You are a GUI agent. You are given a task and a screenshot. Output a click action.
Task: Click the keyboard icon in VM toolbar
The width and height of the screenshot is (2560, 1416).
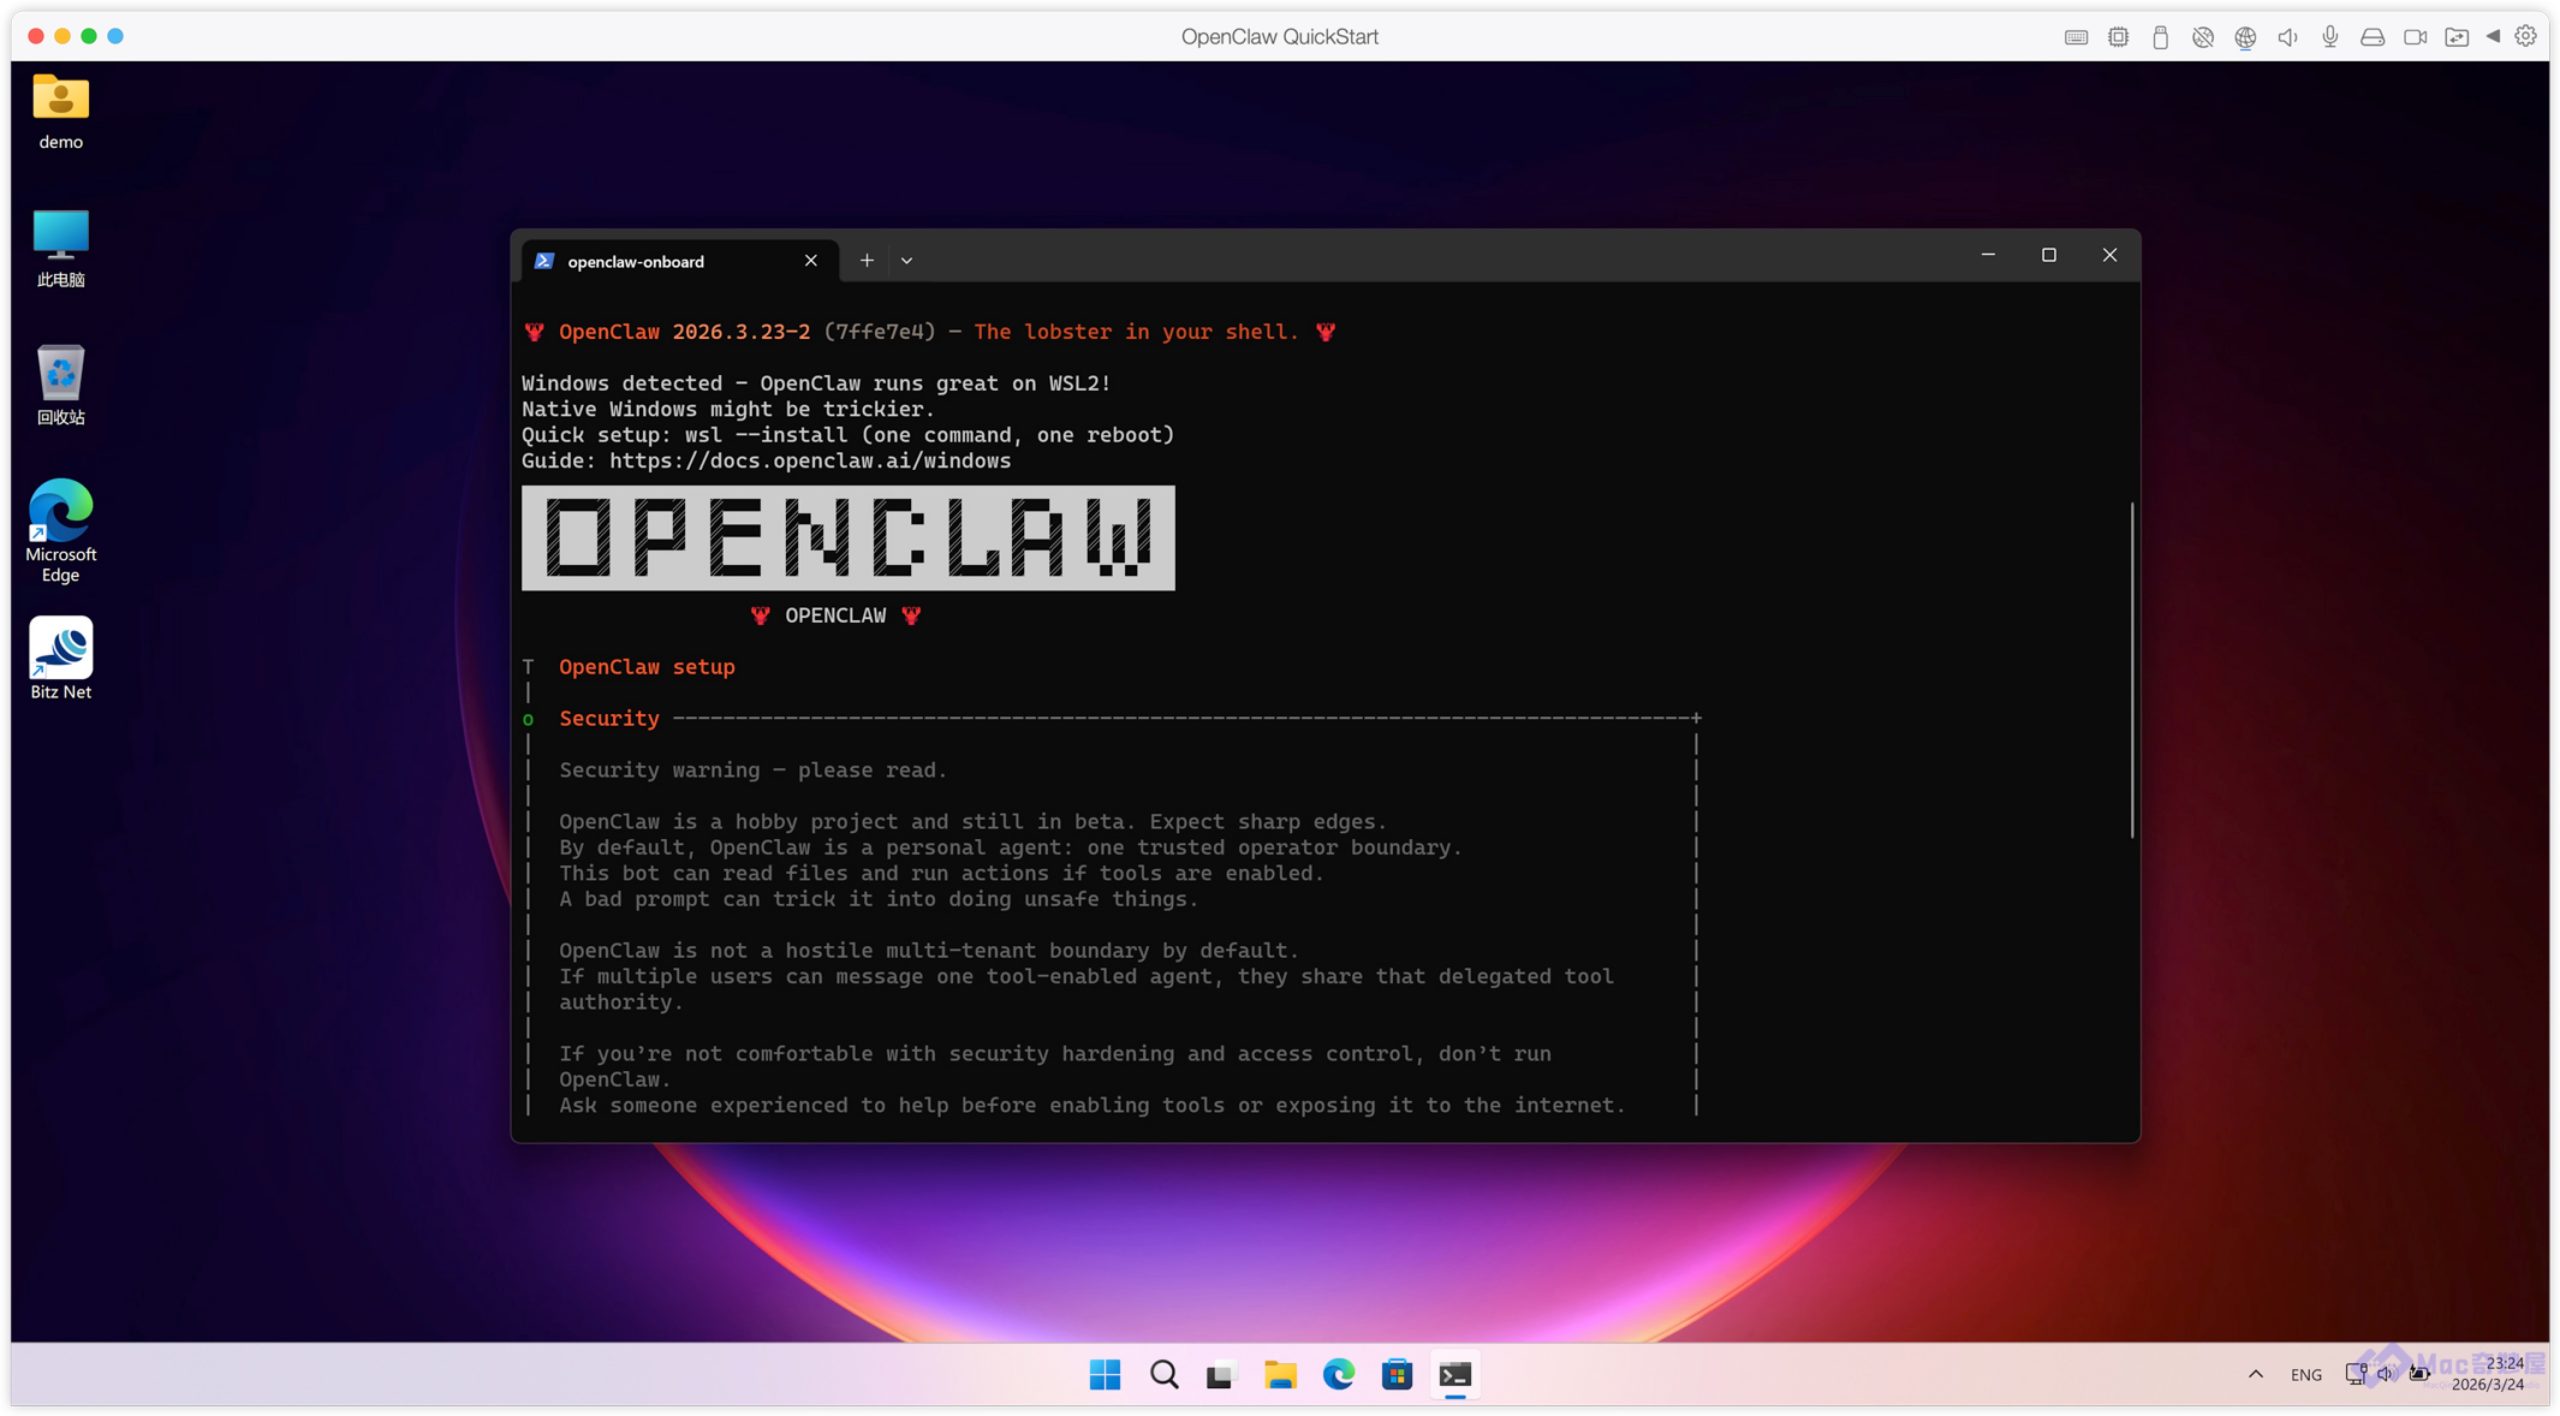click(x=2075, y=37)
